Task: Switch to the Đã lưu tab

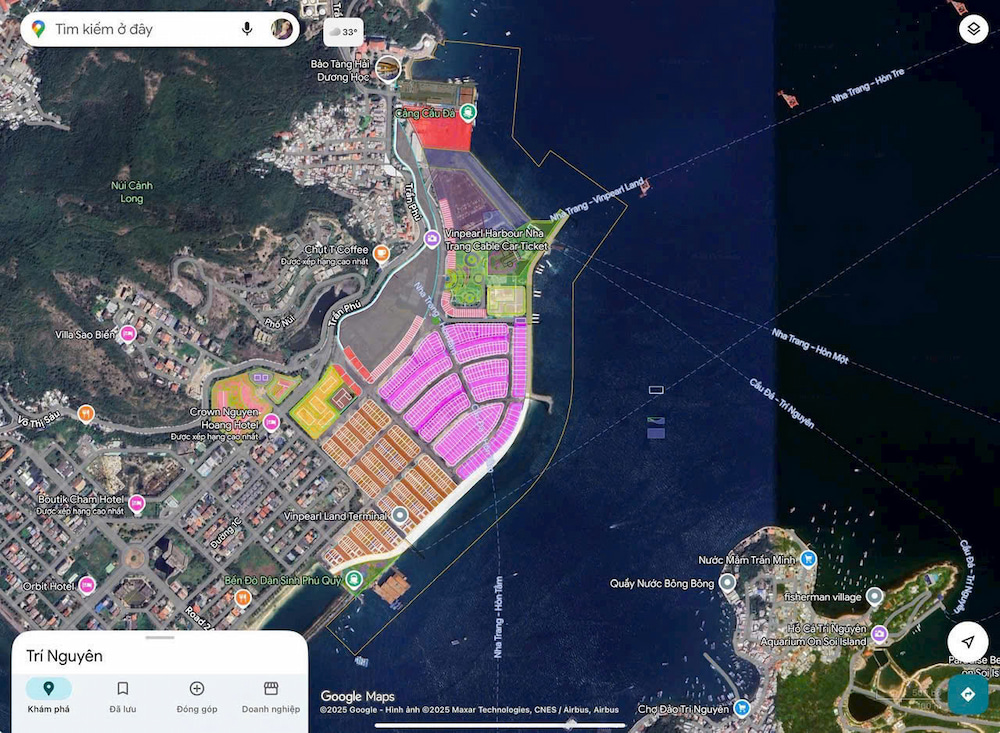Action: click(x=123, y=695)
